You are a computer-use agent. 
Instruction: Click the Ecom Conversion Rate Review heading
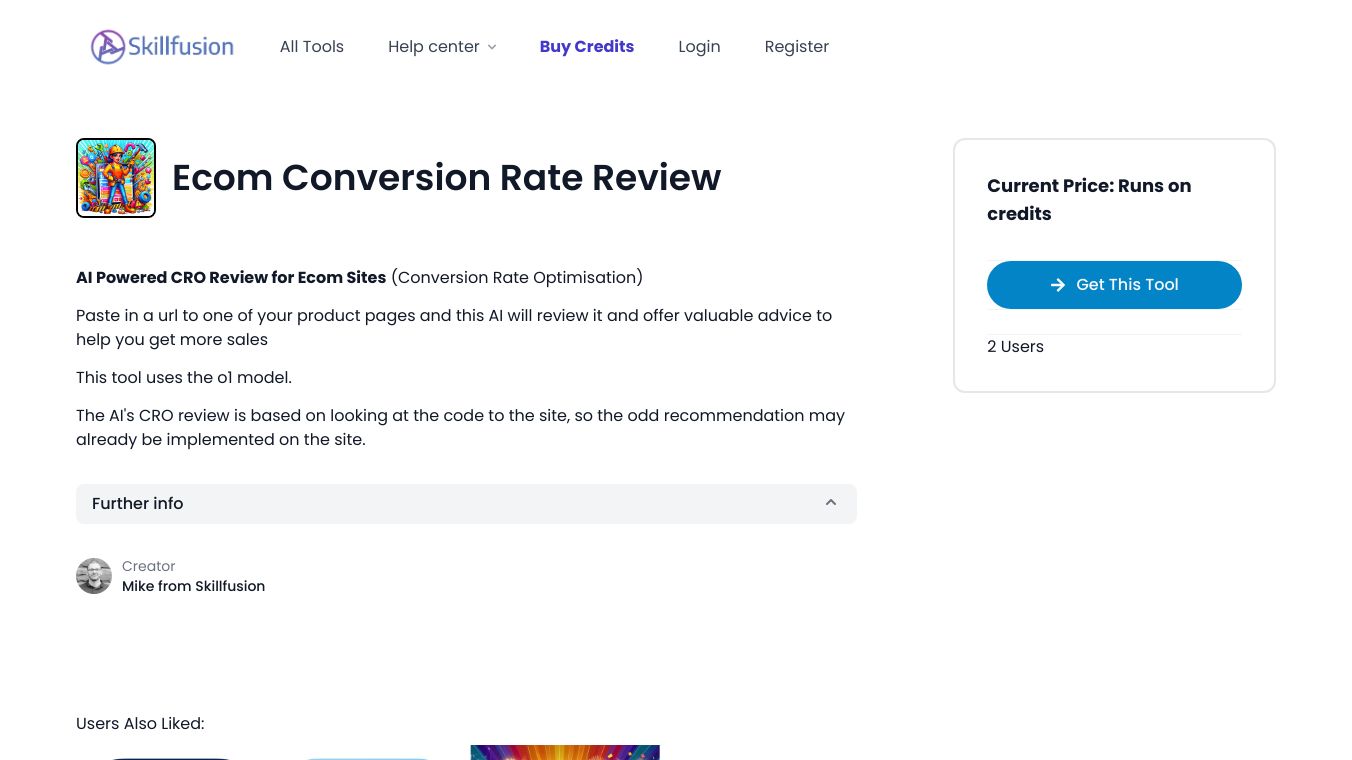pyautogui.click(x=446, y=178)
